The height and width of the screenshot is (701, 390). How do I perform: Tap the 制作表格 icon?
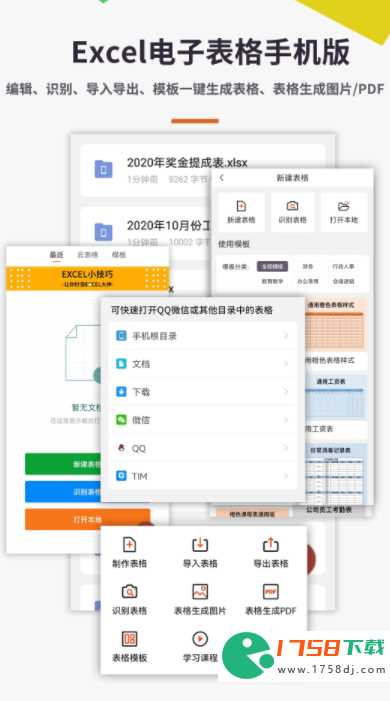coord(129,545)
